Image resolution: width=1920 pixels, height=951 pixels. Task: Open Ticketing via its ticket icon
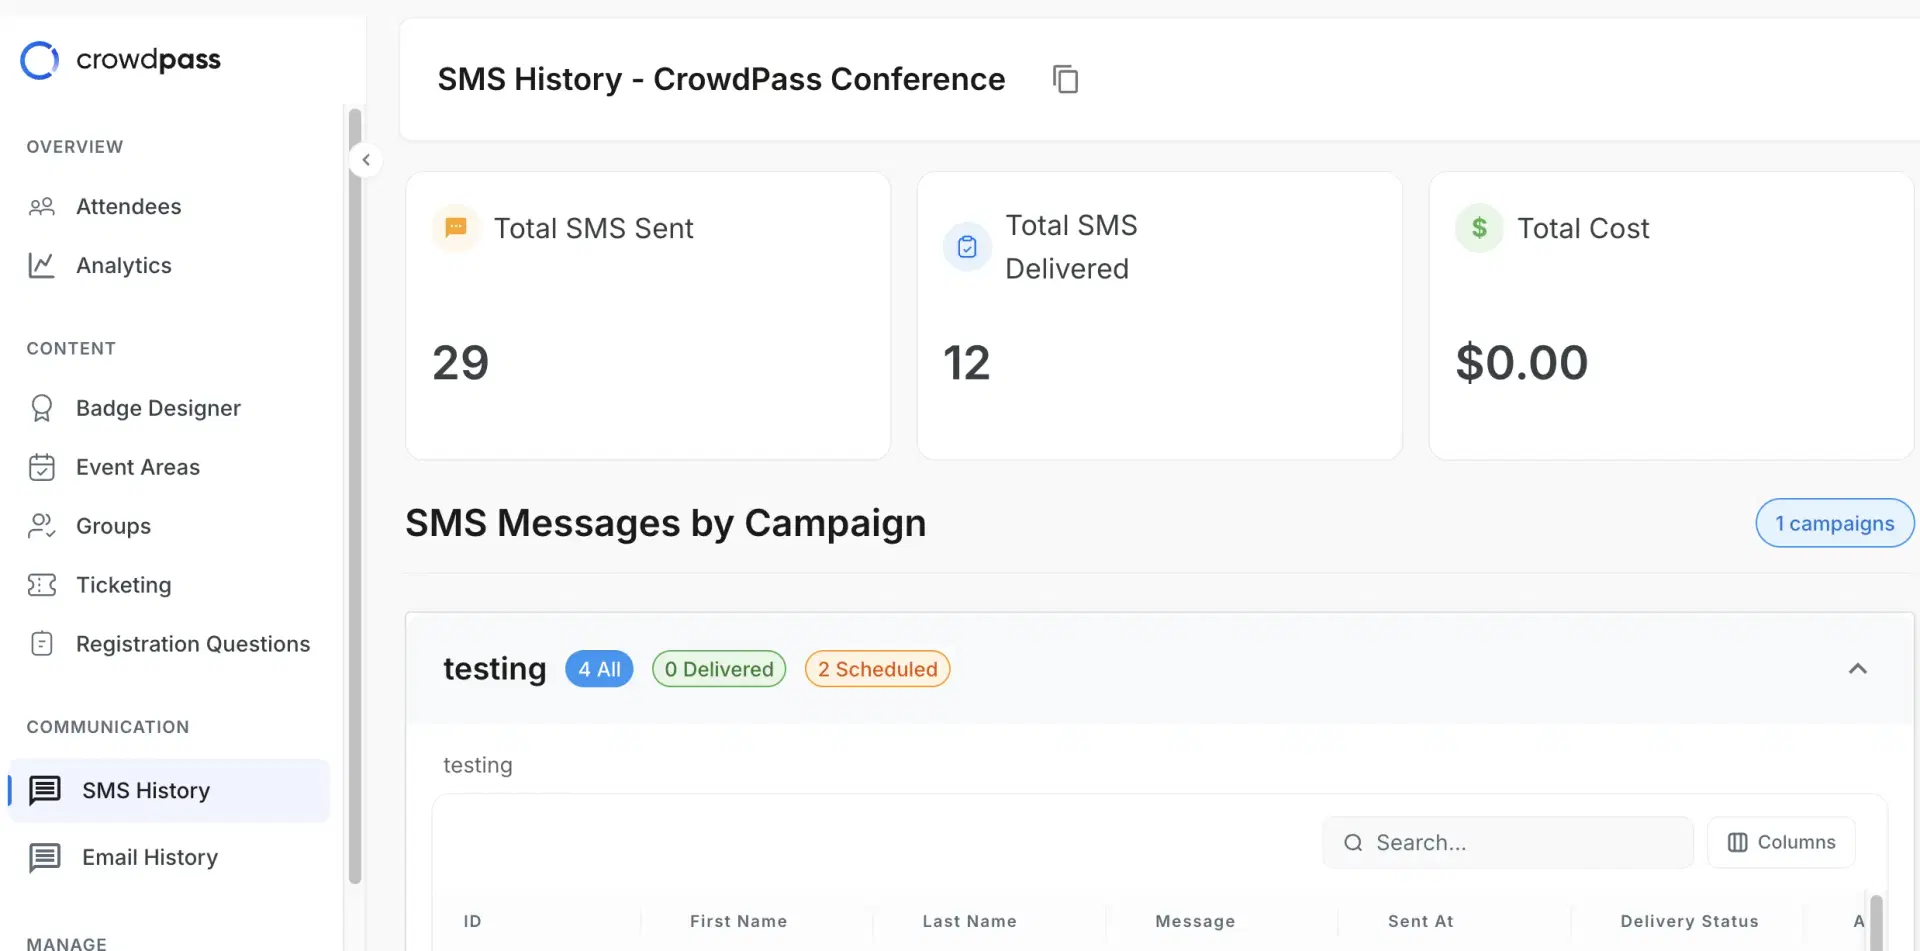[41, 585]
